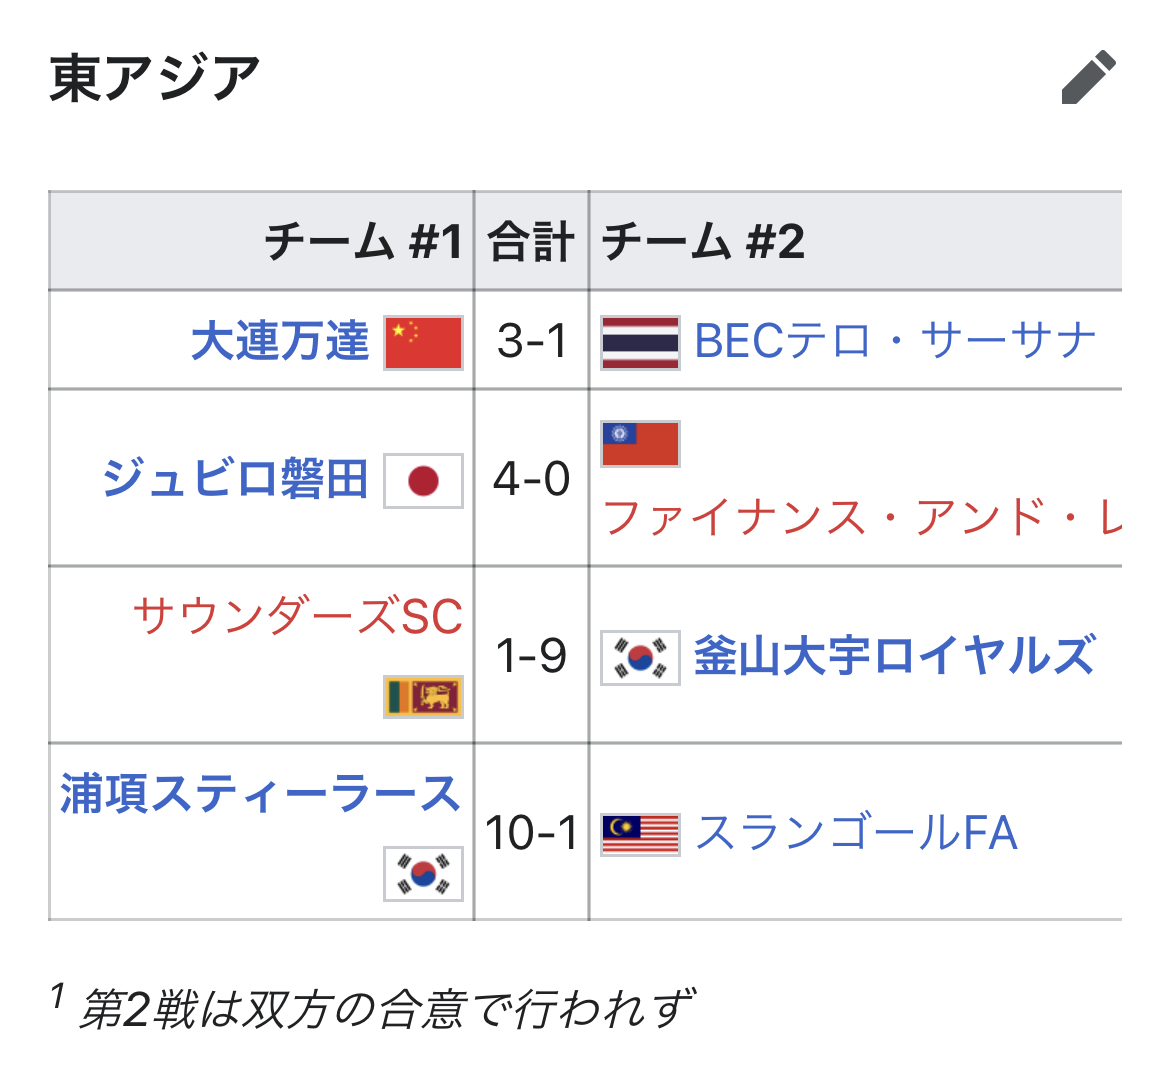The width and height of the screenshot is (1170, 1076).
Task: Open the 大連万達 team link
Action: 280,342
